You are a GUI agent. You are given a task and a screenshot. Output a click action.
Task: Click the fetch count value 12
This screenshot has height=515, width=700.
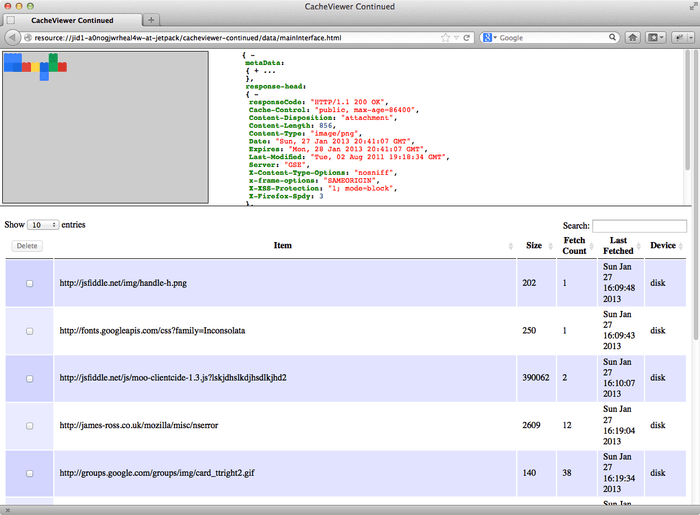coord(567,425)
